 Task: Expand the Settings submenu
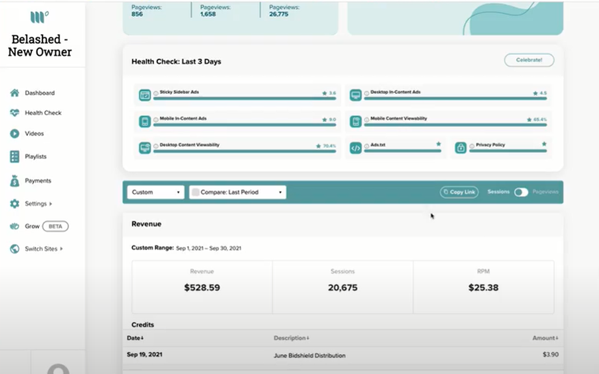(38, 204)
